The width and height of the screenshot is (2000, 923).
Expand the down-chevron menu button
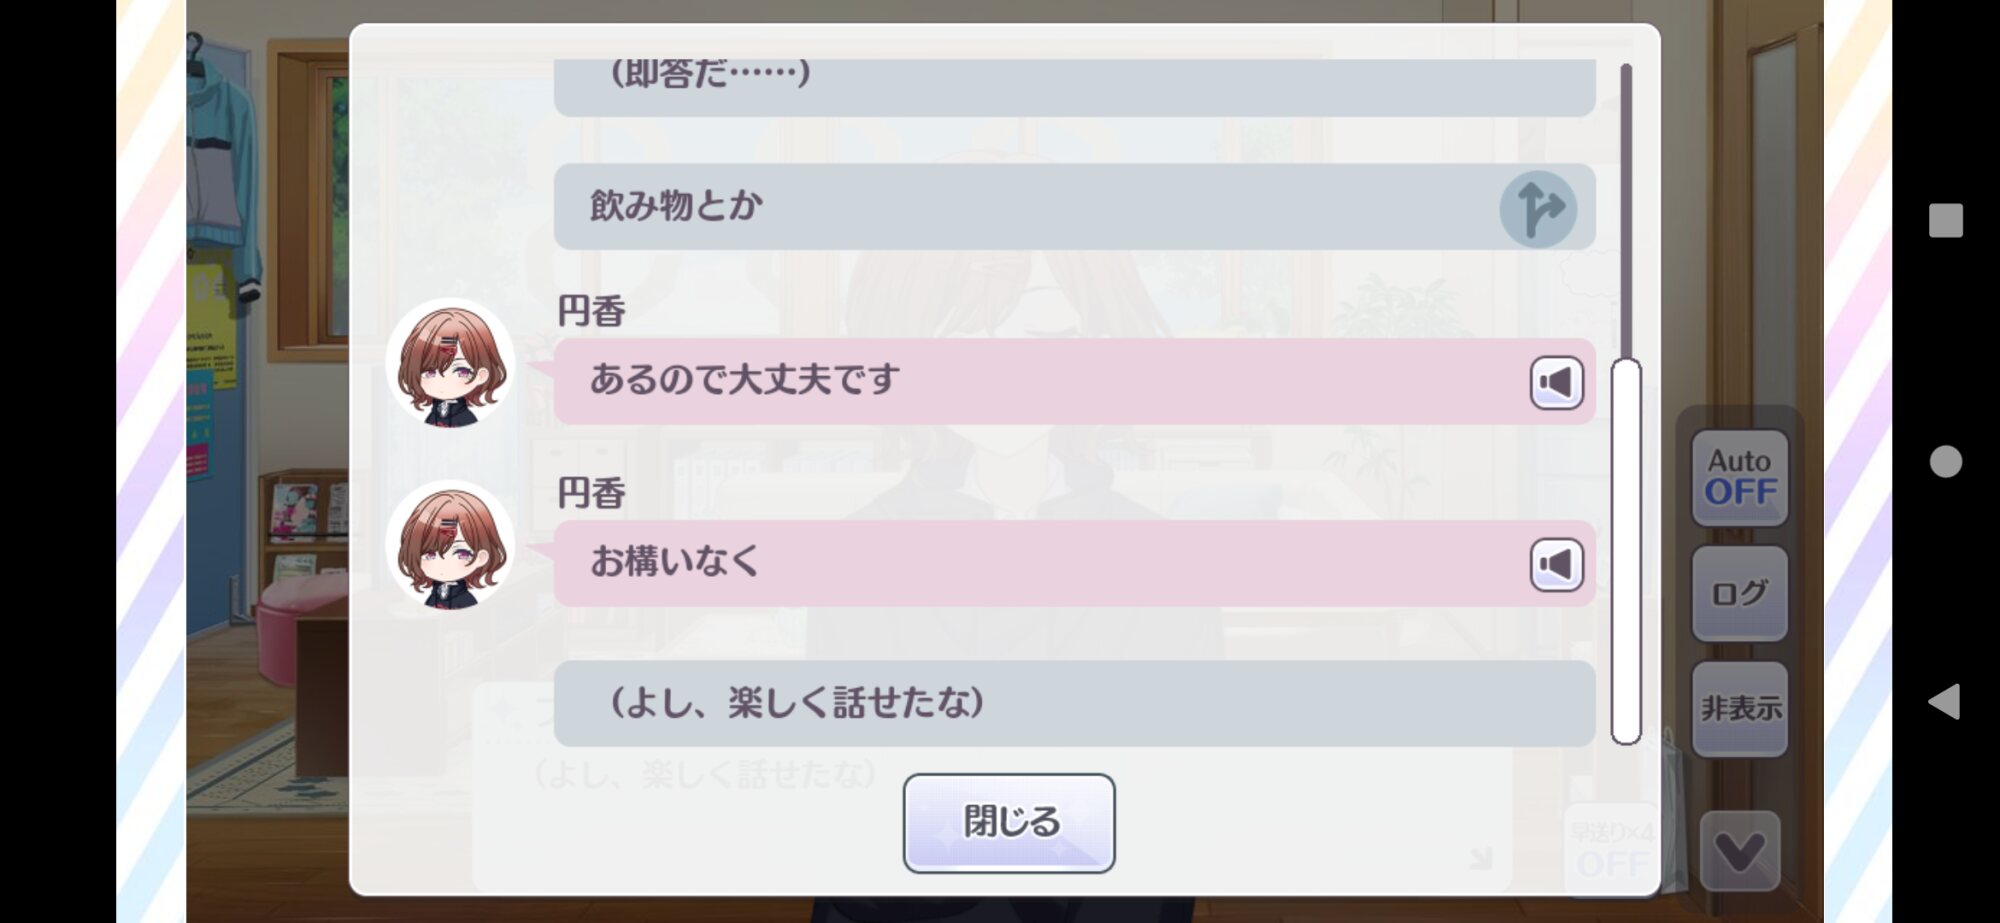point(1739,852)
